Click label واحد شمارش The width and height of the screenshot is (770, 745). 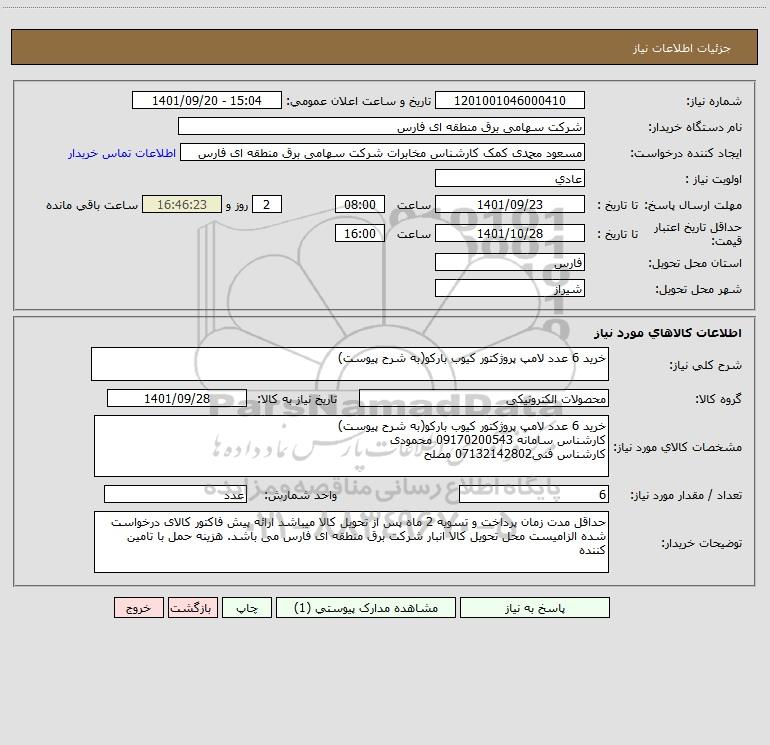click(301, 496)
